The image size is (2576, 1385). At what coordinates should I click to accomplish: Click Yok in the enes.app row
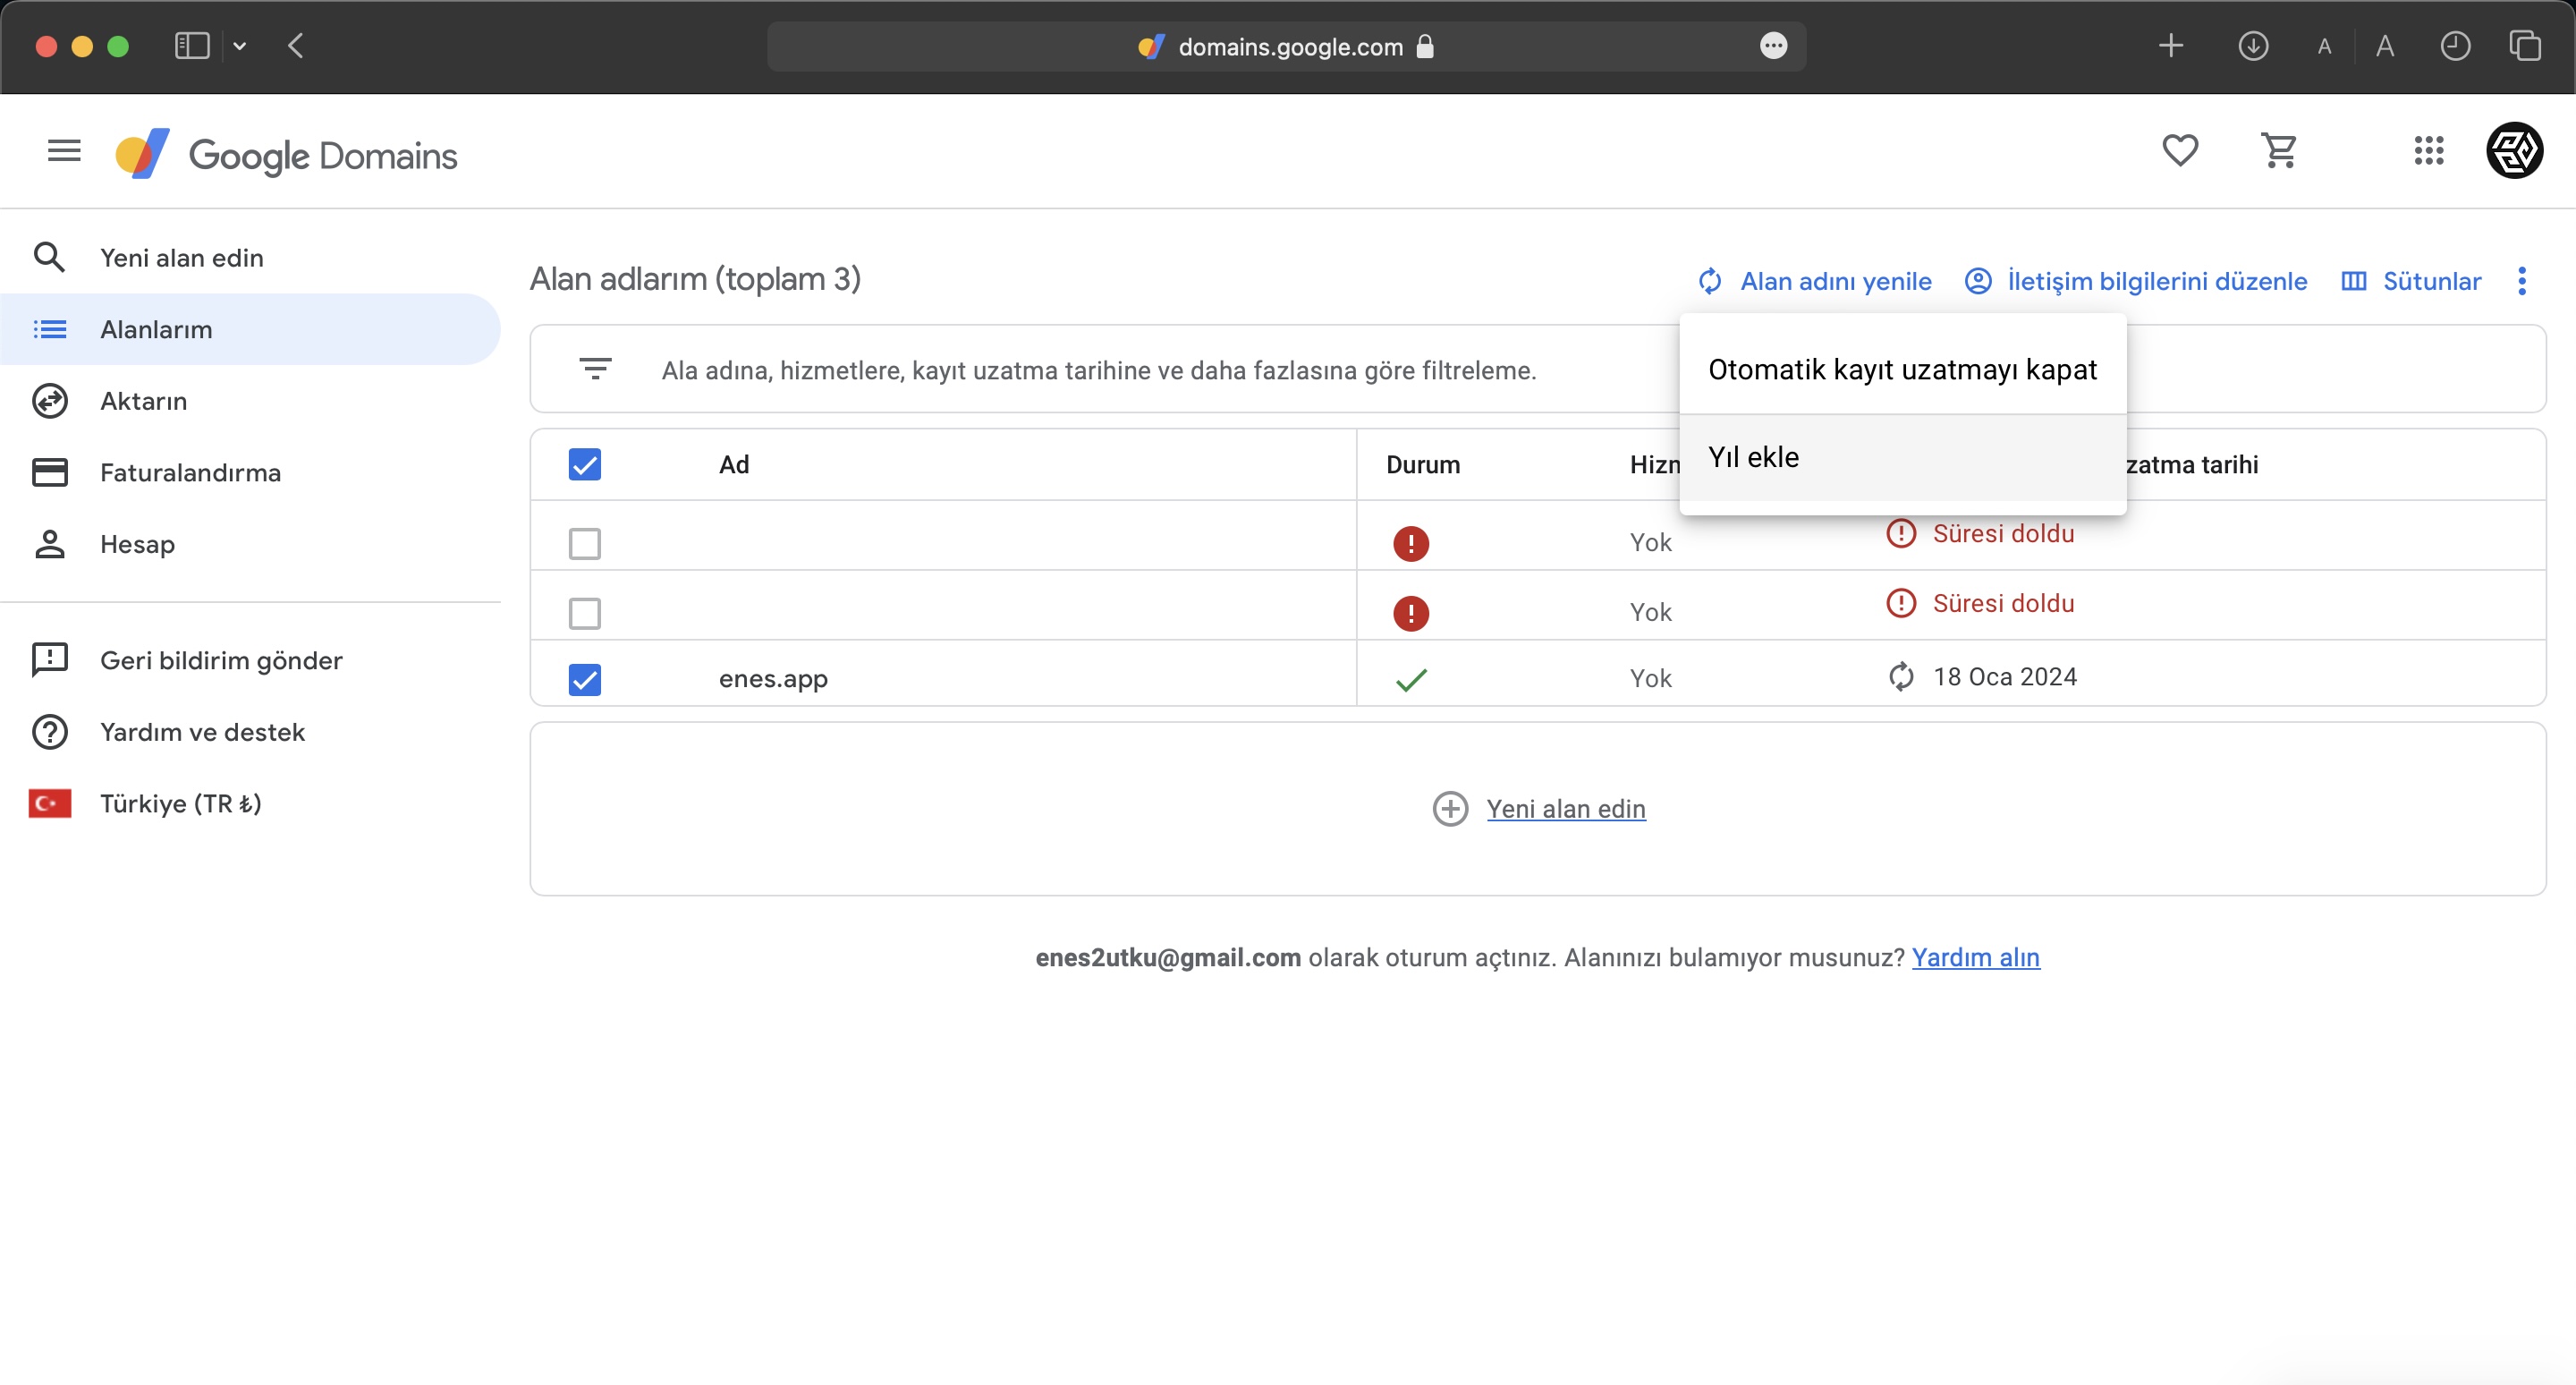tap(1650, 678)
